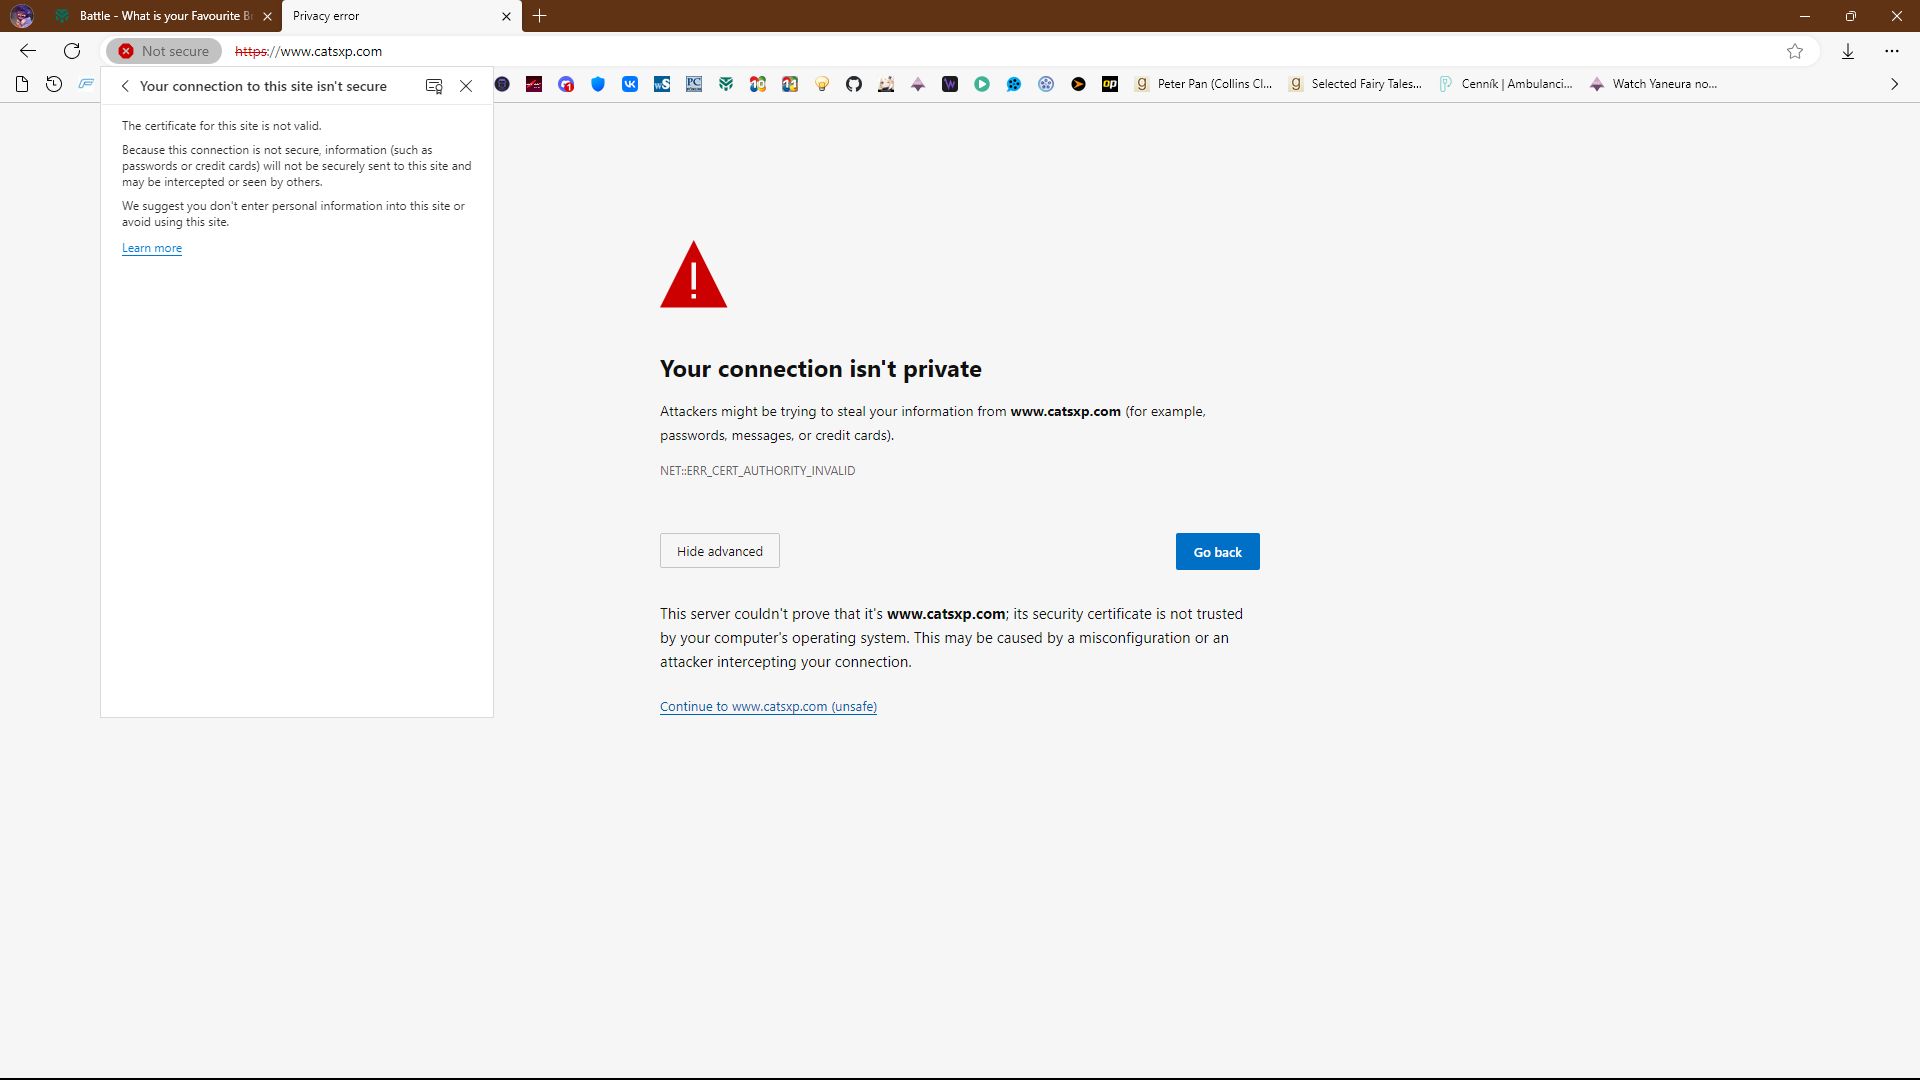Viewport: 1920px width, 1080px height.
Task: Open the dark red square bookmark
Action: pyautogui.click(x=534, y=84)
